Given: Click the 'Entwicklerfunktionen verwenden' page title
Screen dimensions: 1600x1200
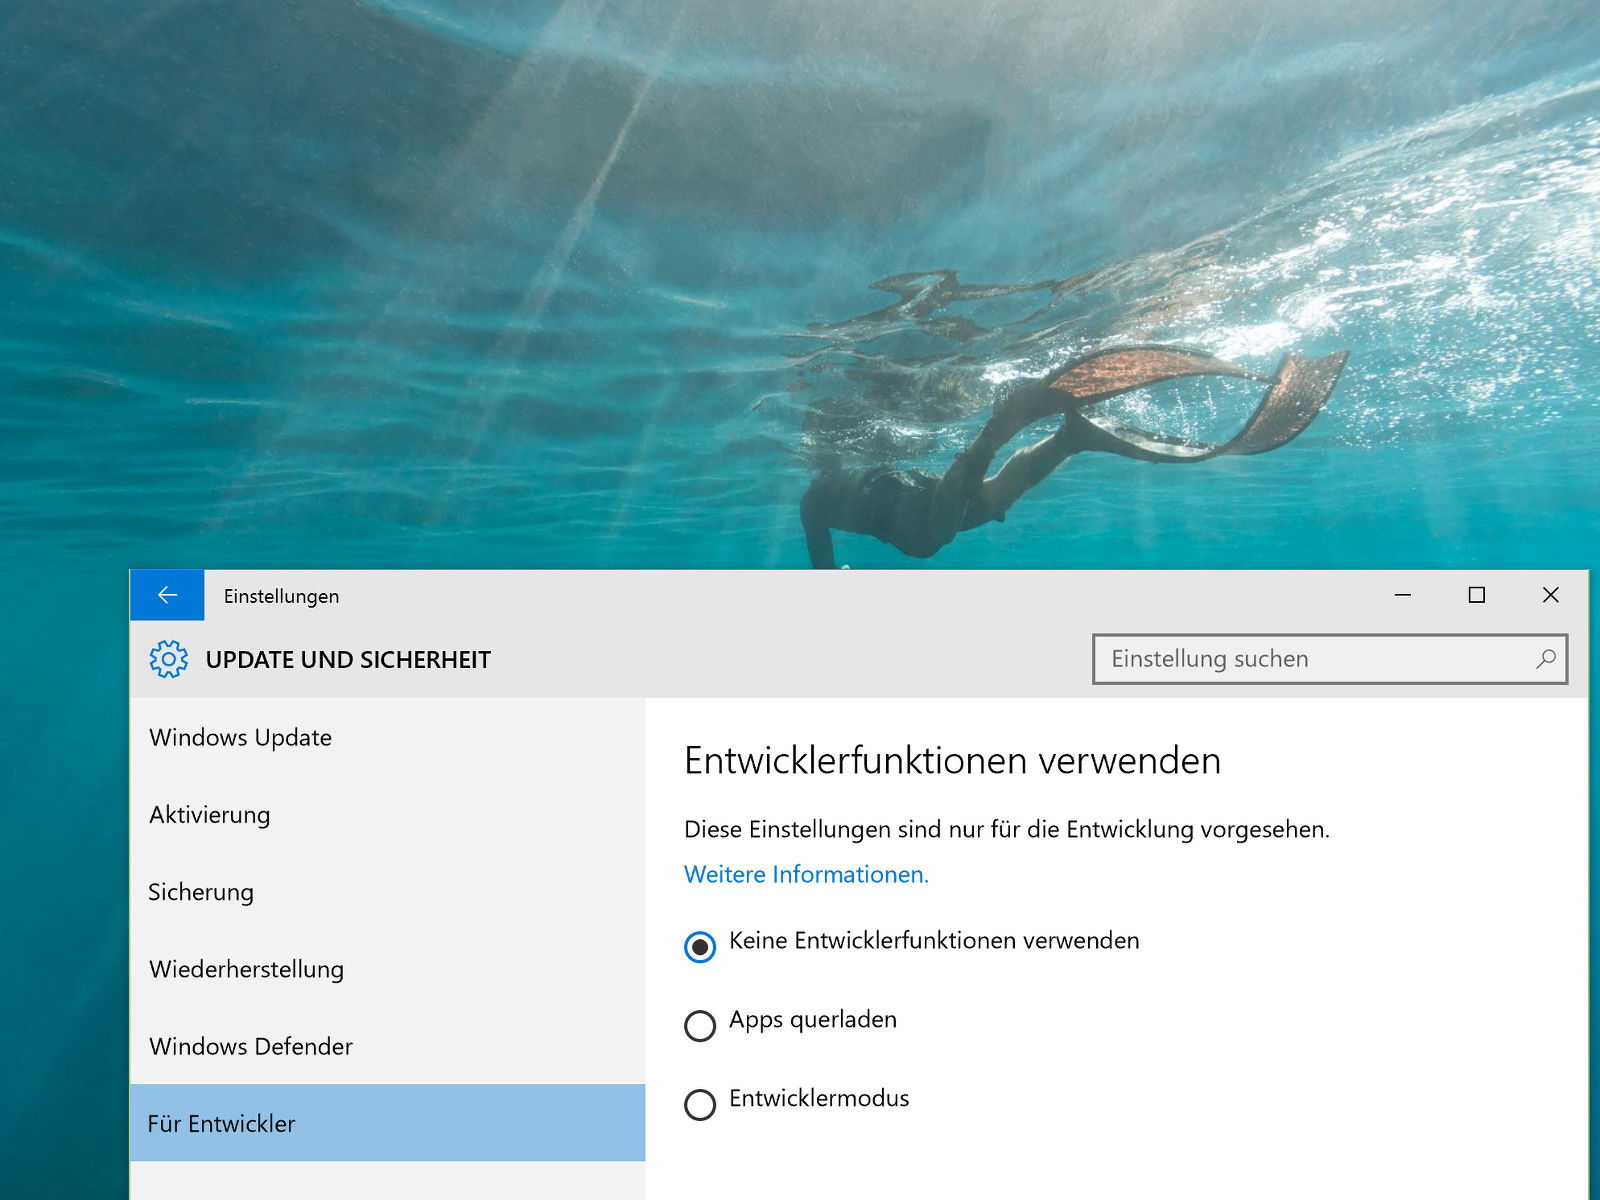Looking at the screenshot, I should click(952, 761).
